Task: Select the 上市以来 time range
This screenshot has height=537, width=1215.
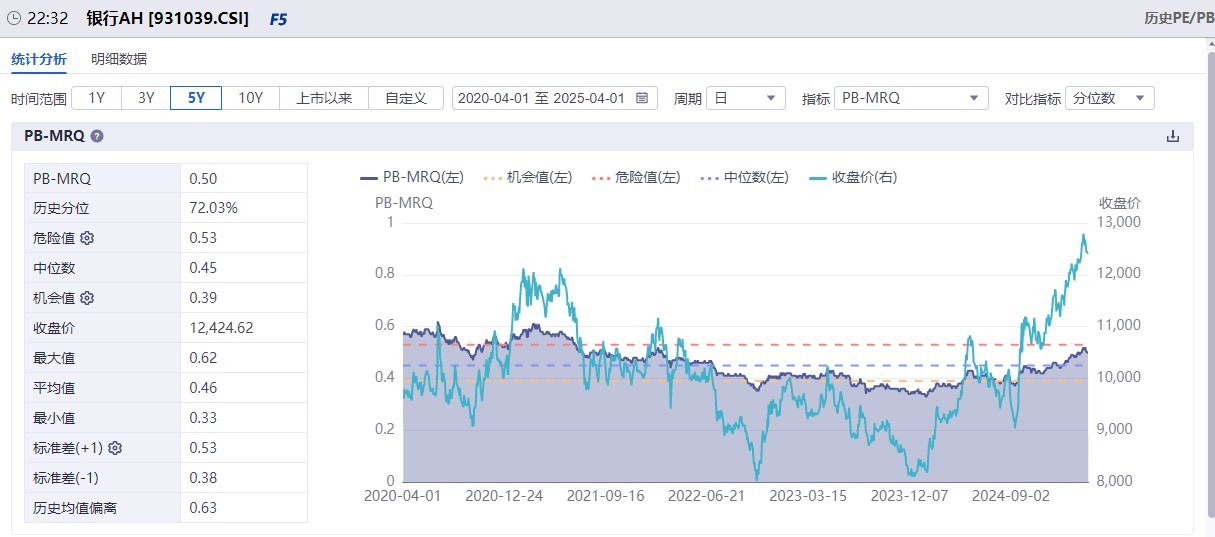Action: pyautogui.click(x=324, y=98)
